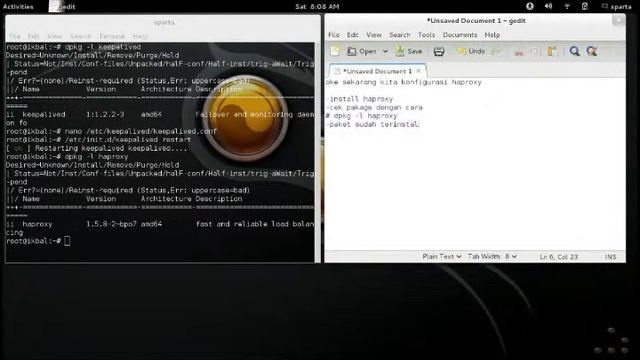Cut selection using scissors icon
The height and width of the screenshot is (360, 640).
point(519,51)
